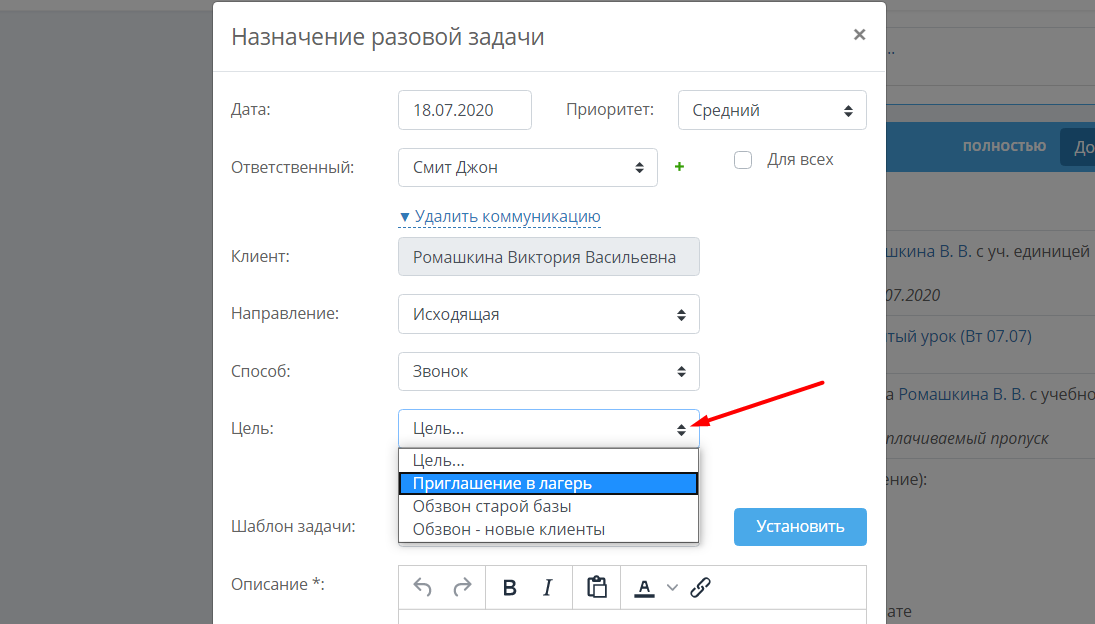Add another responsible with green plus
1095x624 pixels.
pyautogui.click(x=679, y=167)
